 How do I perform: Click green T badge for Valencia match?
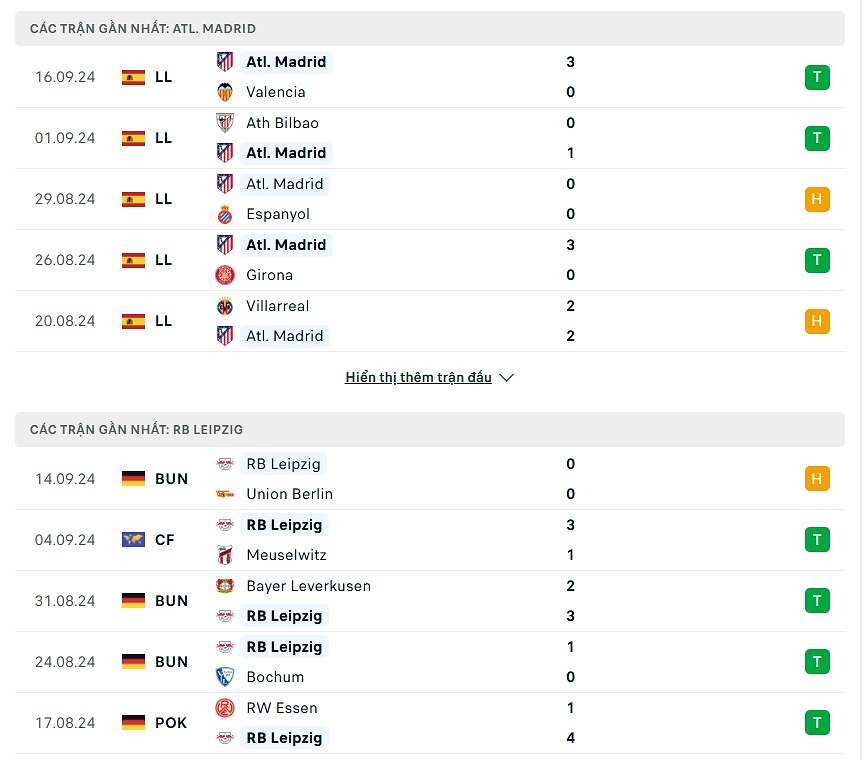pyautogui.click(x=817, y=77)
